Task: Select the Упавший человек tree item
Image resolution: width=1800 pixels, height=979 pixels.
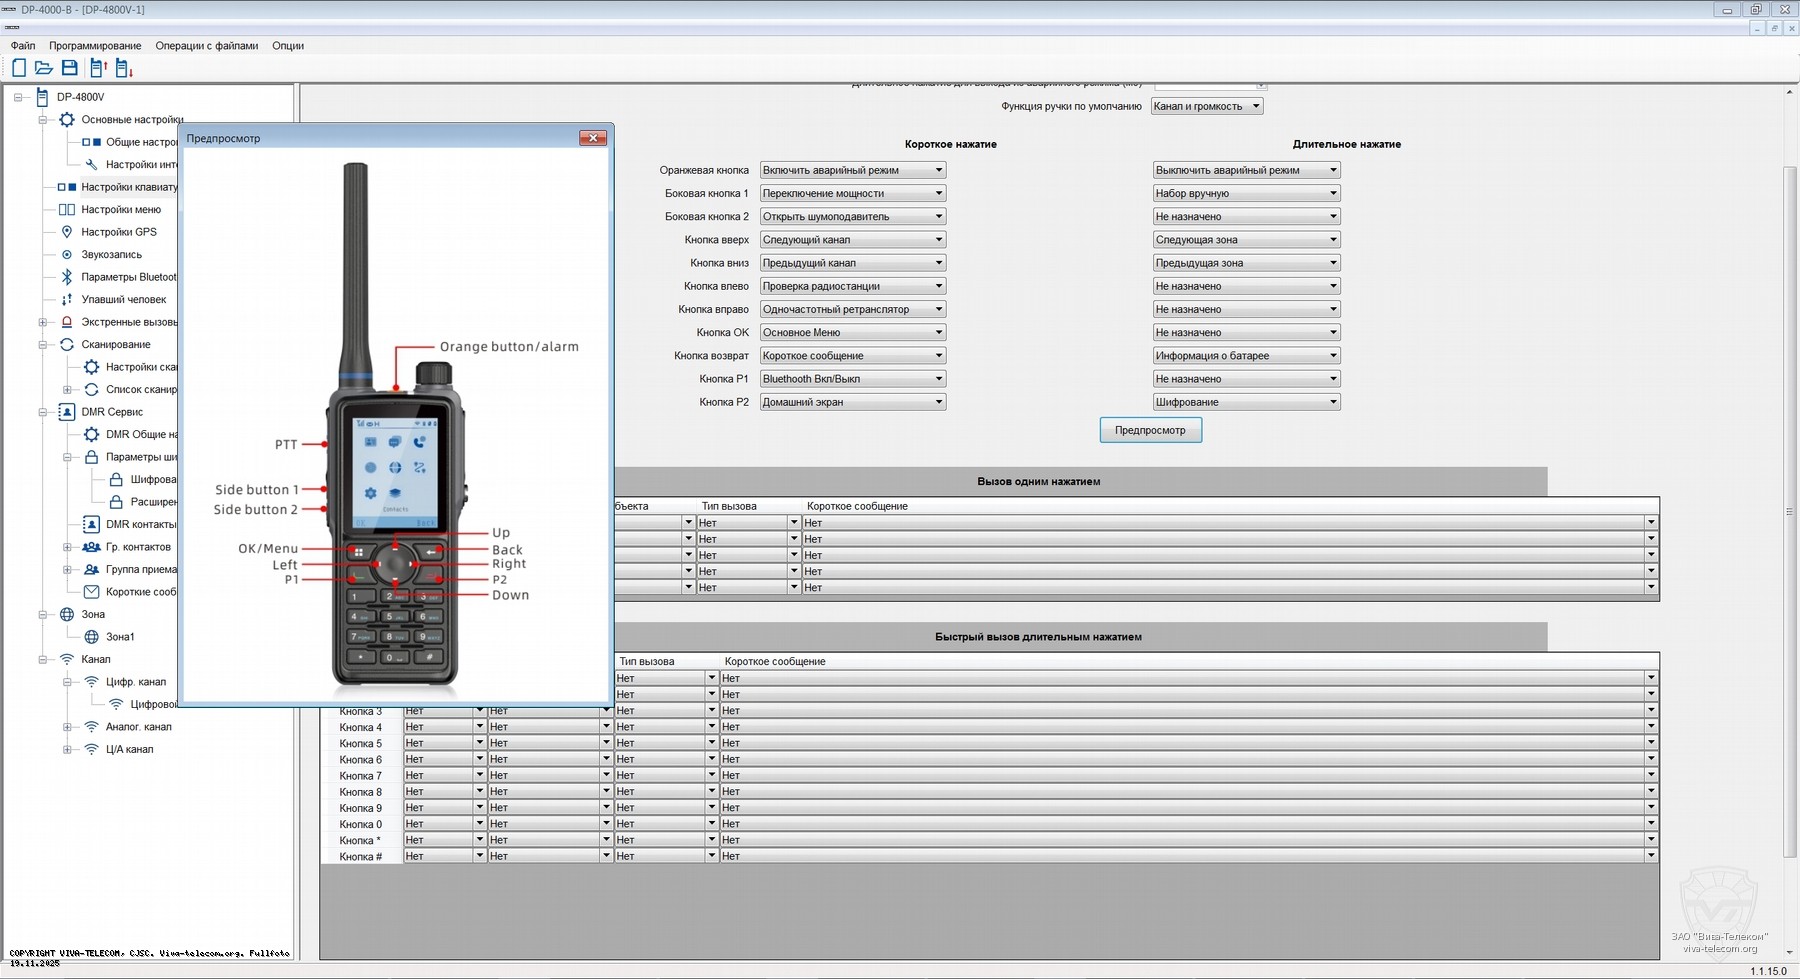Action: pos(123,300)
